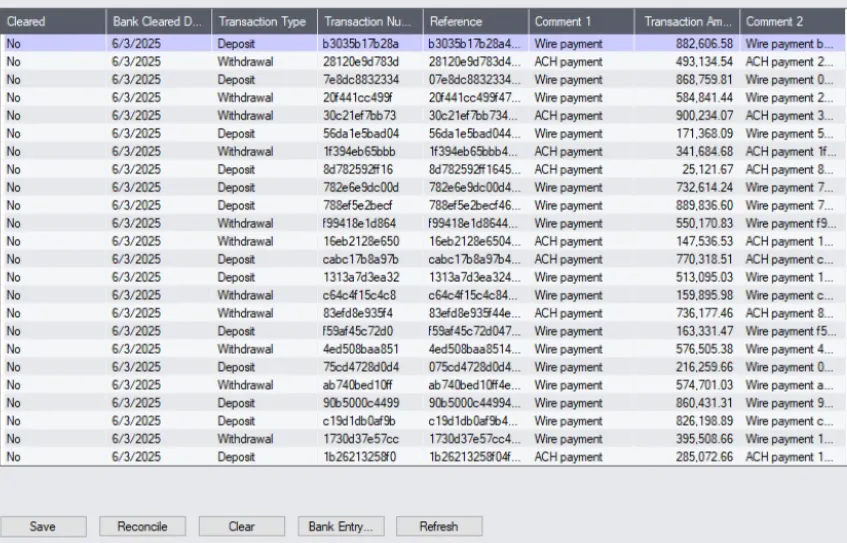Select transaction number 28120e9d783d
Viewport: 847px width, 543px height.
361,62
